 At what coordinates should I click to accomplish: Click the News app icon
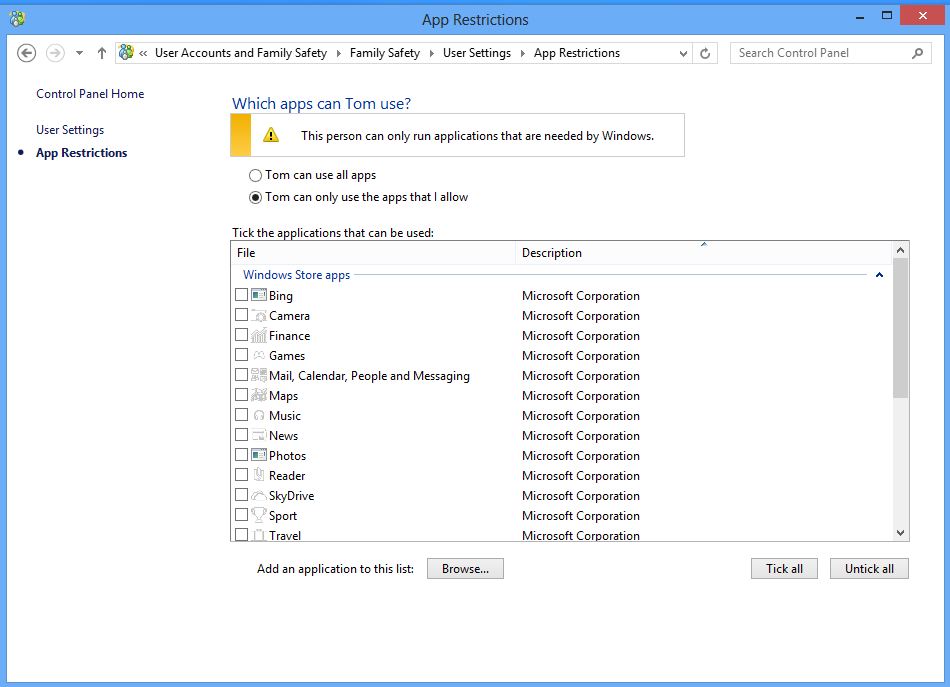click(x=259, y=435)
